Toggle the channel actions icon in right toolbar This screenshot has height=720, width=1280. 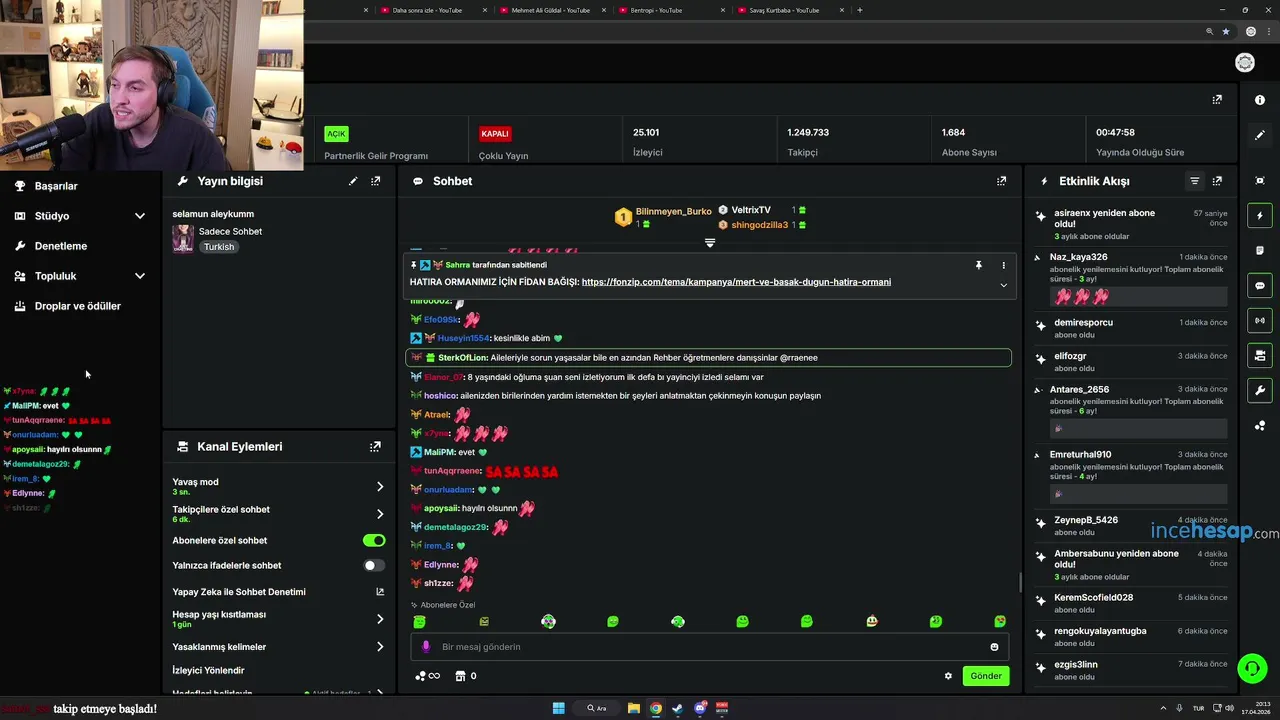[1260, 355]
